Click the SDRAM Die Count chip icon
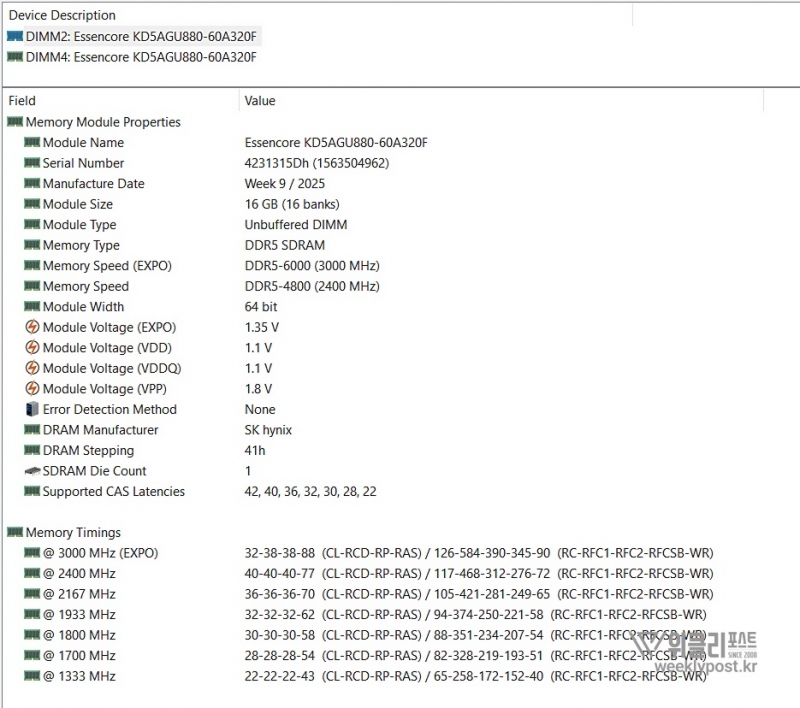This screenshot has width=800, height=708. coord(32,471)
